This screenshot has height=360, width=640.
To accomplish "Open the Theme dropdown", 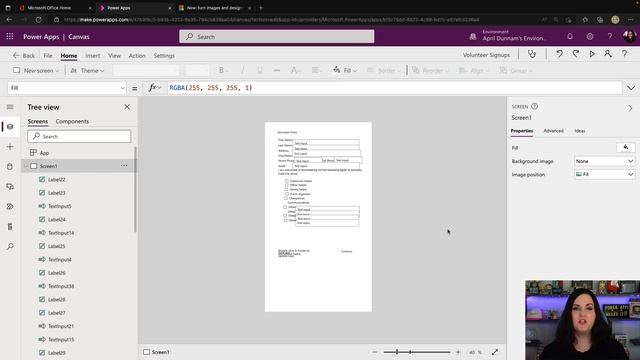I will [87, 71].
